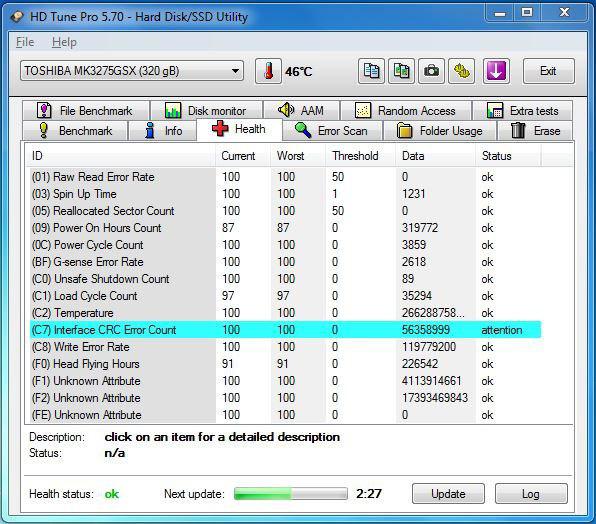Open the AAM tab
596x524 pixels.
point(301,111)
